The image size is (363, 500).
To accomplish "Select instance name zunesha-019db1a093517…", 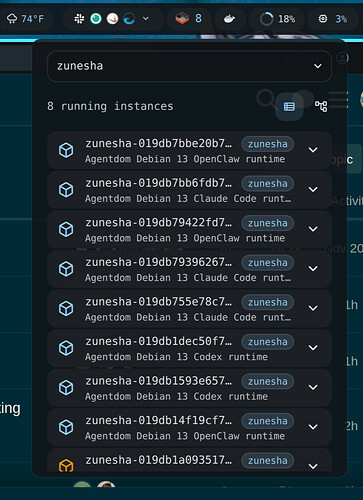I will pos(158,460).
